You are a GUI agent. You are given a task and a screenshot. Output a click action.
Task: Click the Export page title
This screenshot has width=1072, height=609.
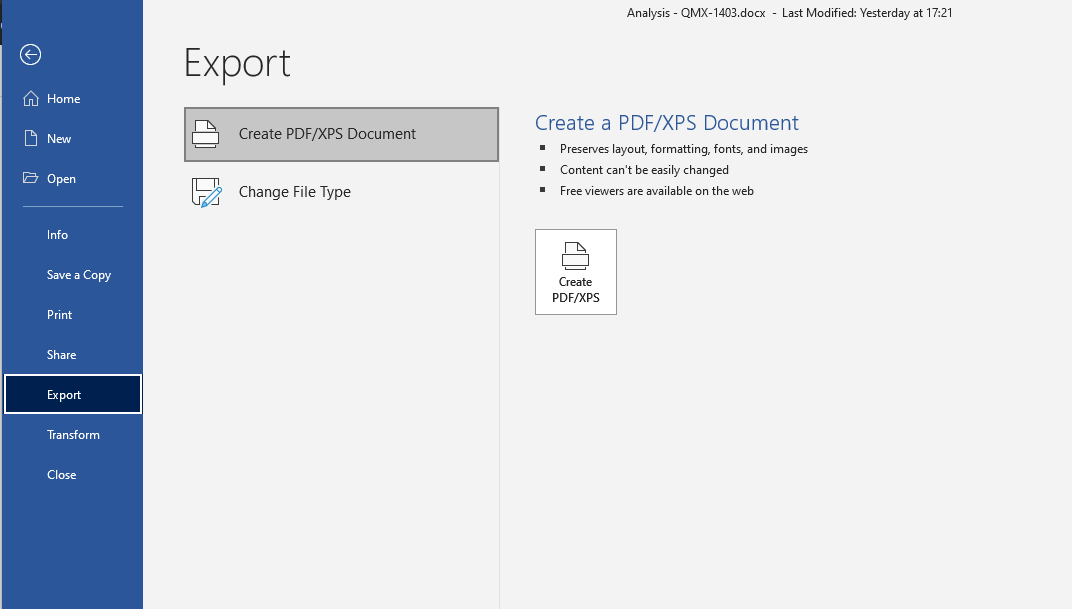pyautogui.click(x=237, y=63)
